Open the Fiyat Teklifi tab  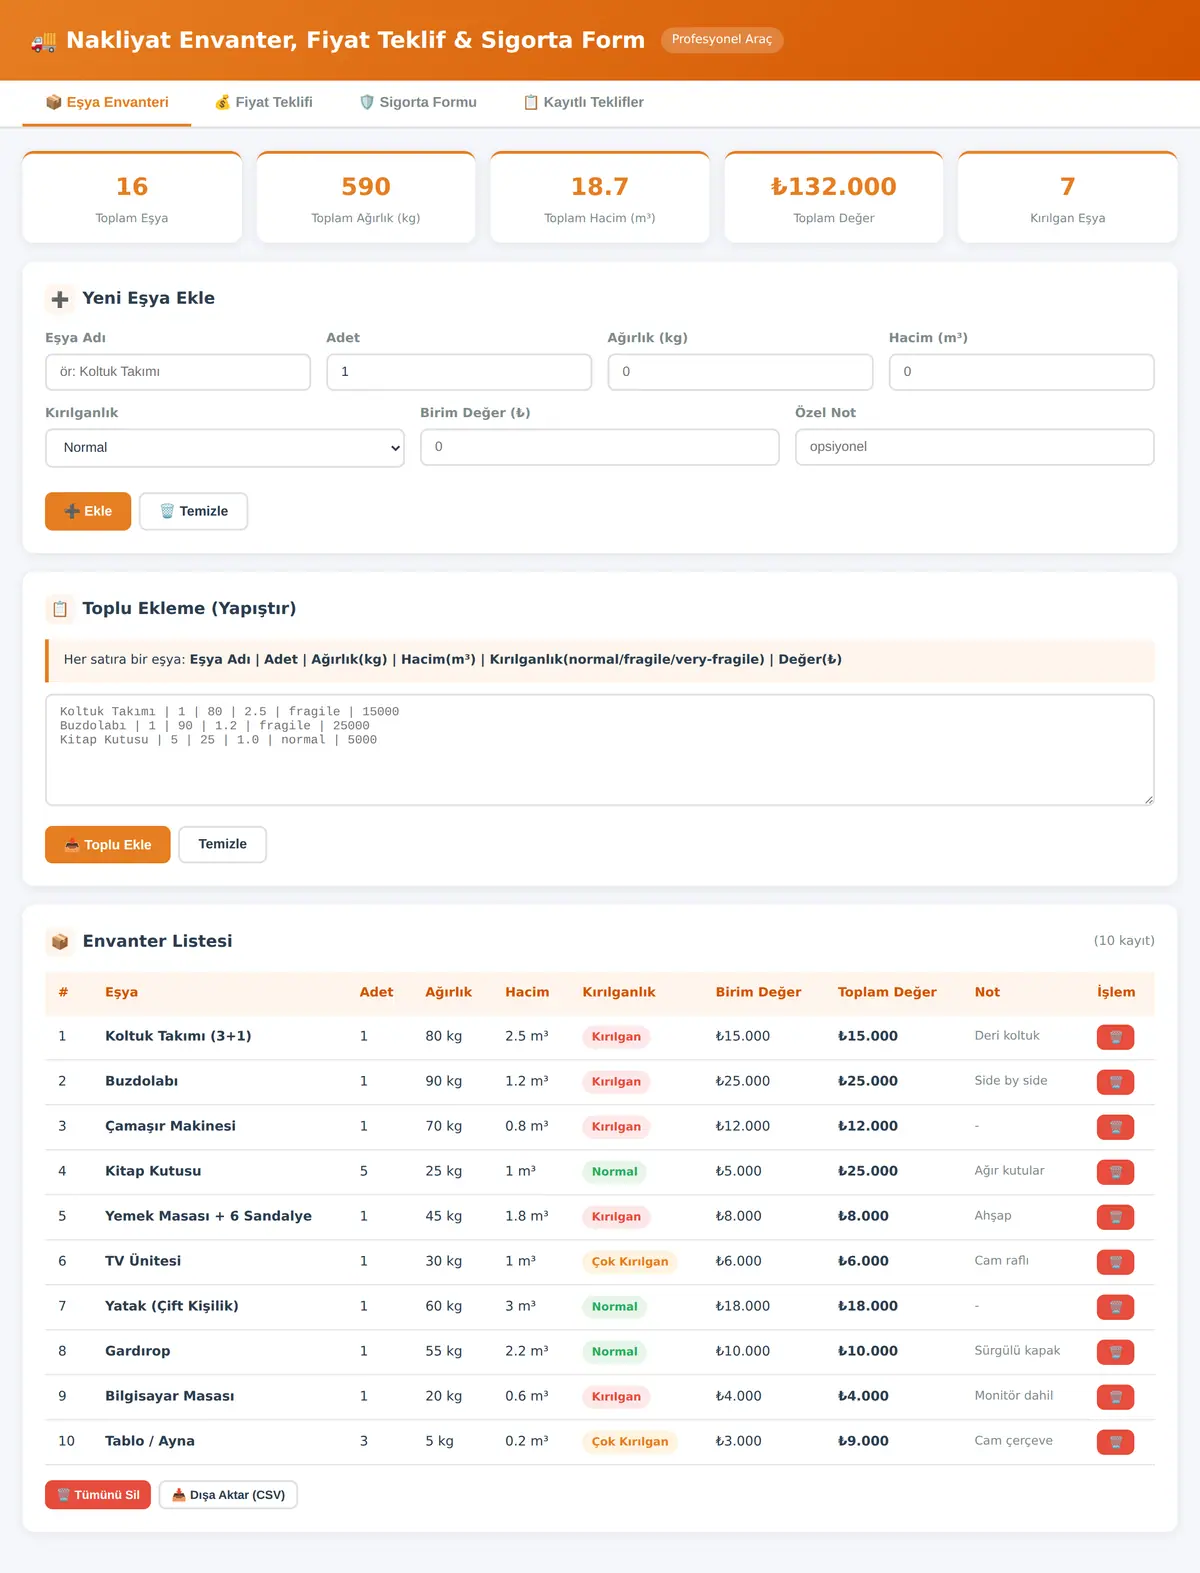pos(264,102)
